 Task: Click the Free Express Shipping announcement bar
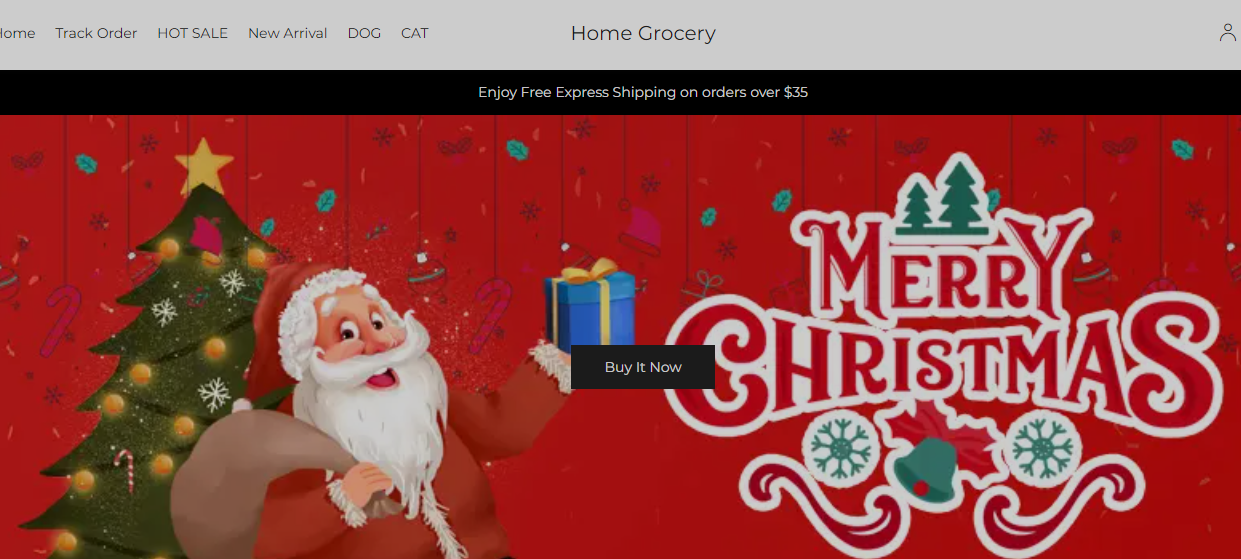coord(620,92)
